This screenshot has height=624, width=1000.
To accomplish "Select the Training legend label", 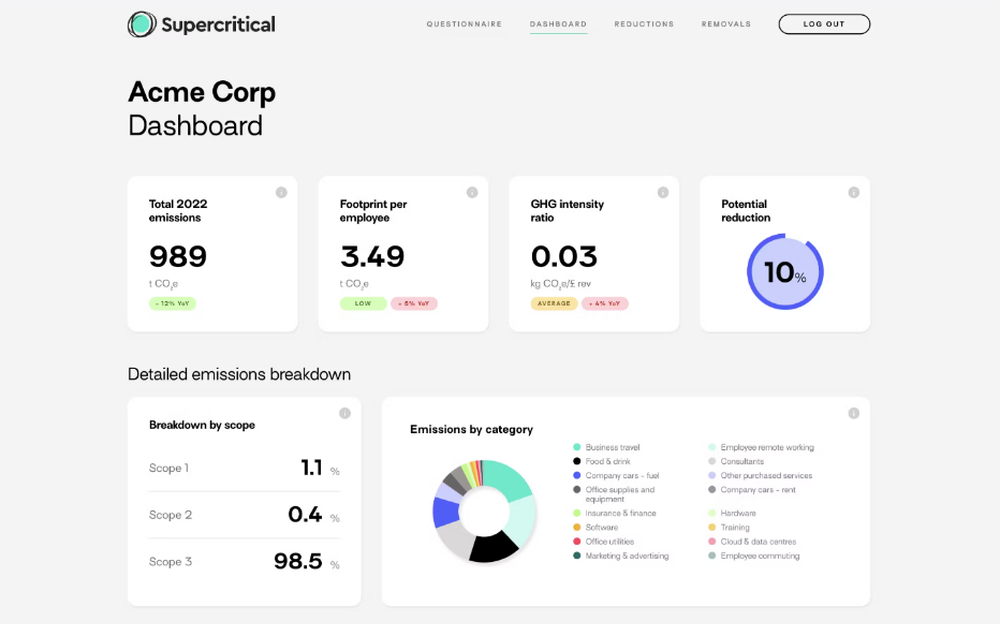I will pyautogui.click(x=735, y=527).
